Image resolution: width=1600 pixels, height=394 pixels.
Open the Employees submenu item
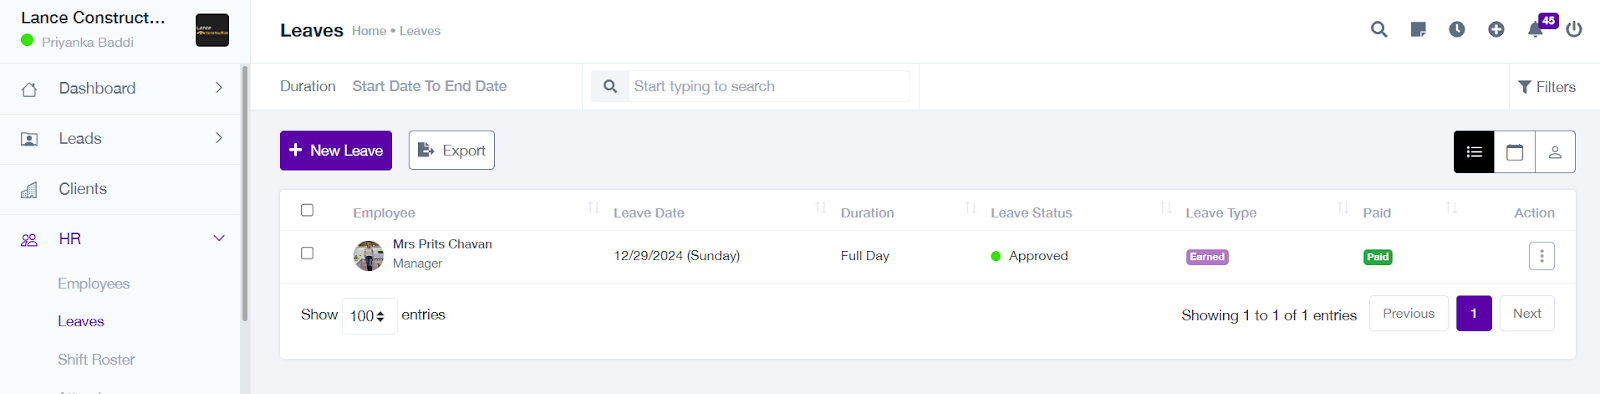(x=94, y=284)
